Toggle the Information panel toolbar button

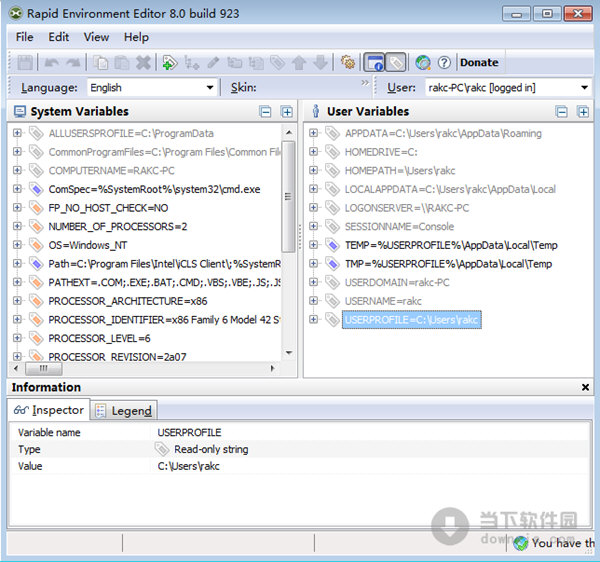point(373,62)
